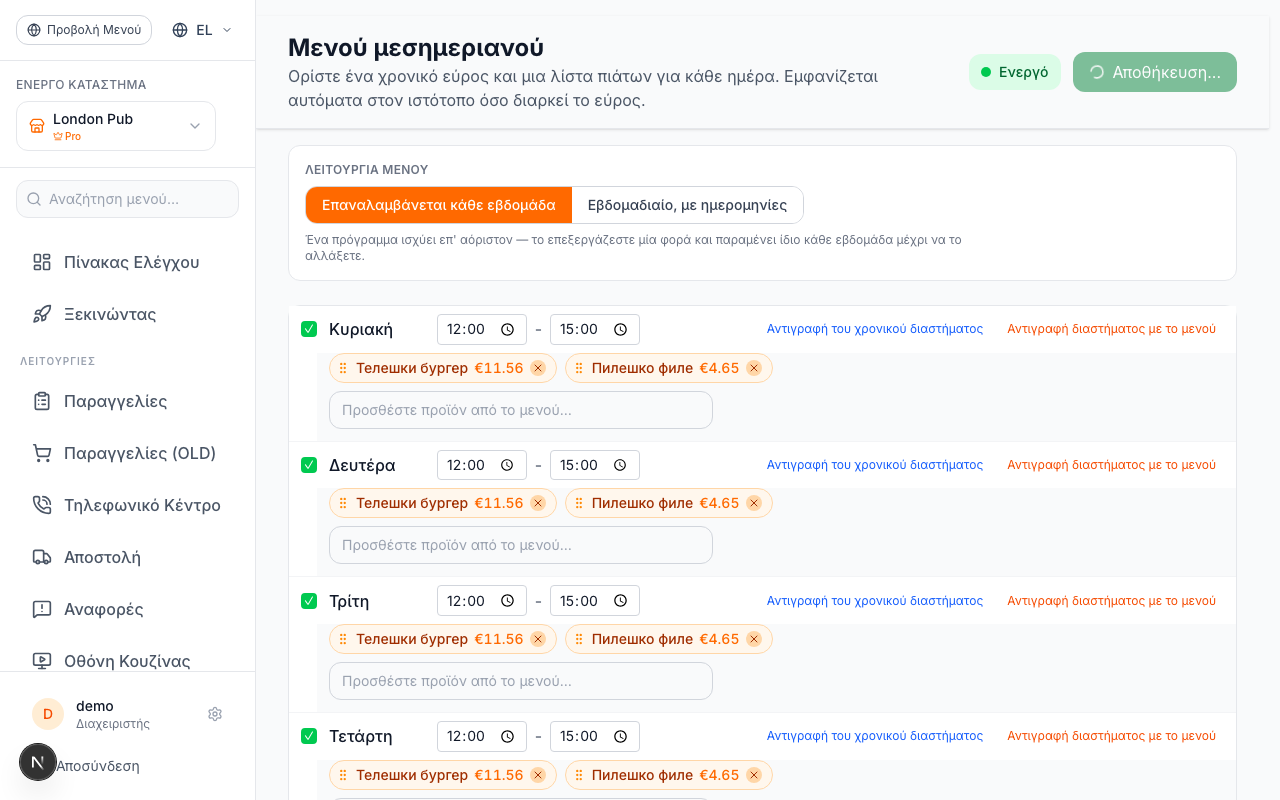Remove Пилешко филе from Κυριακή

[x=754, y=368]
